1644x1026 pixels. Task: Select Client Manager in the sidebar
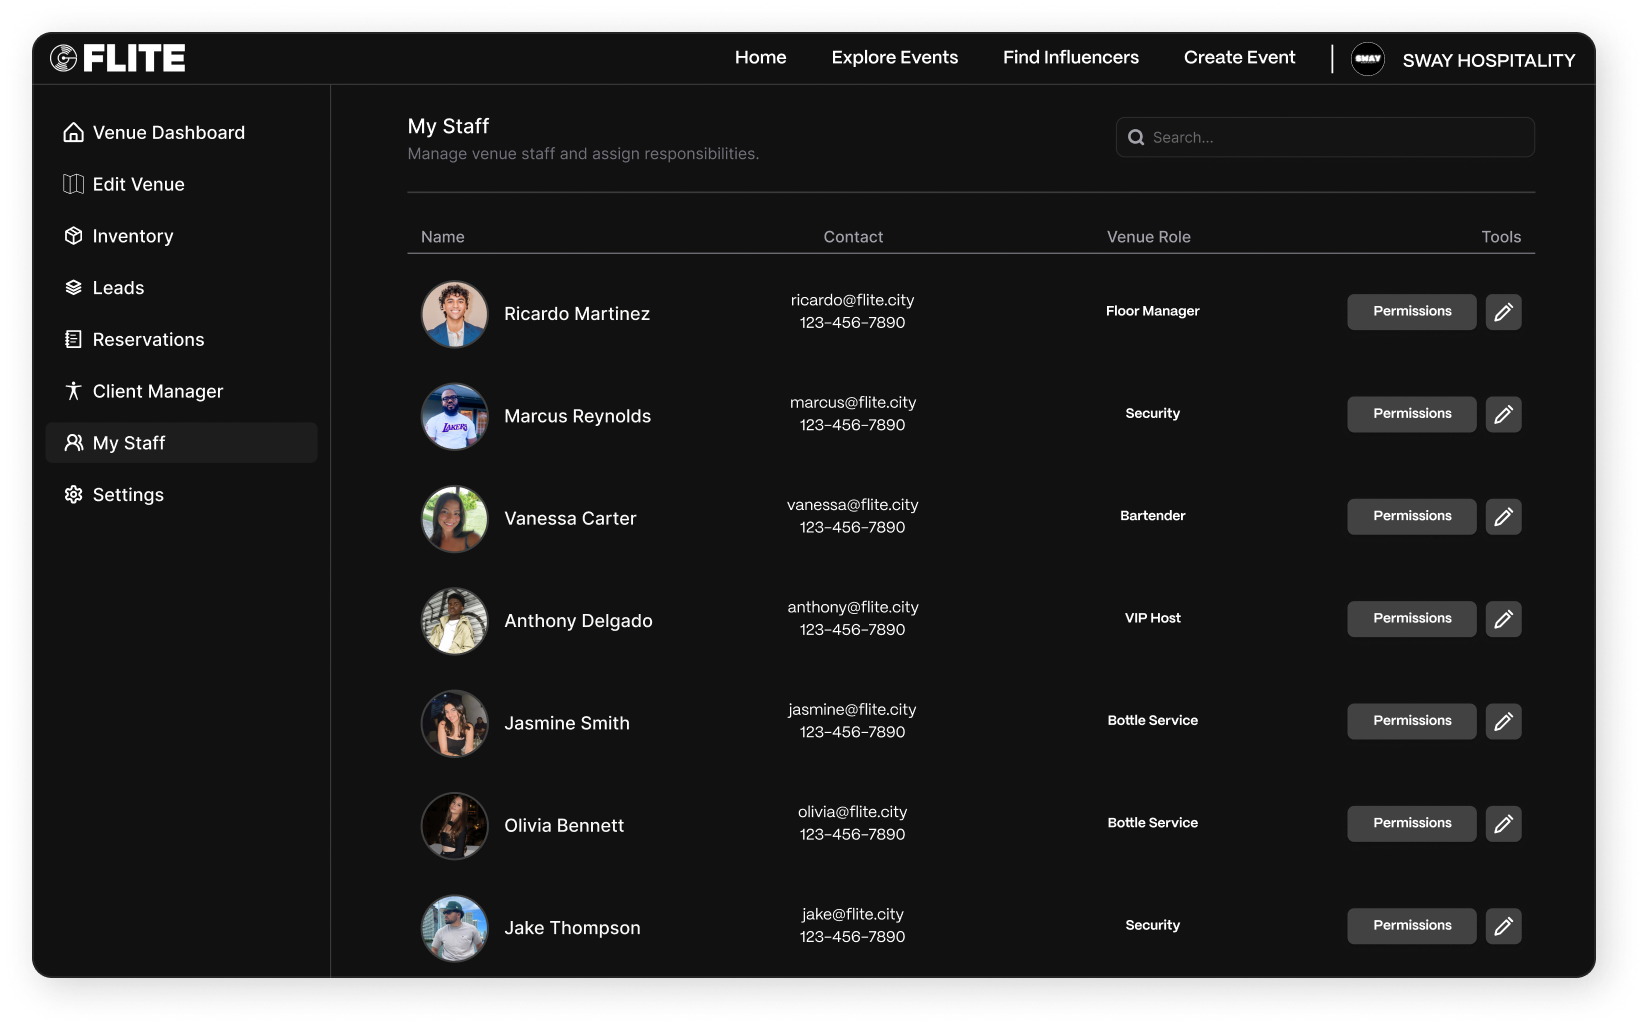coord(157,392)
